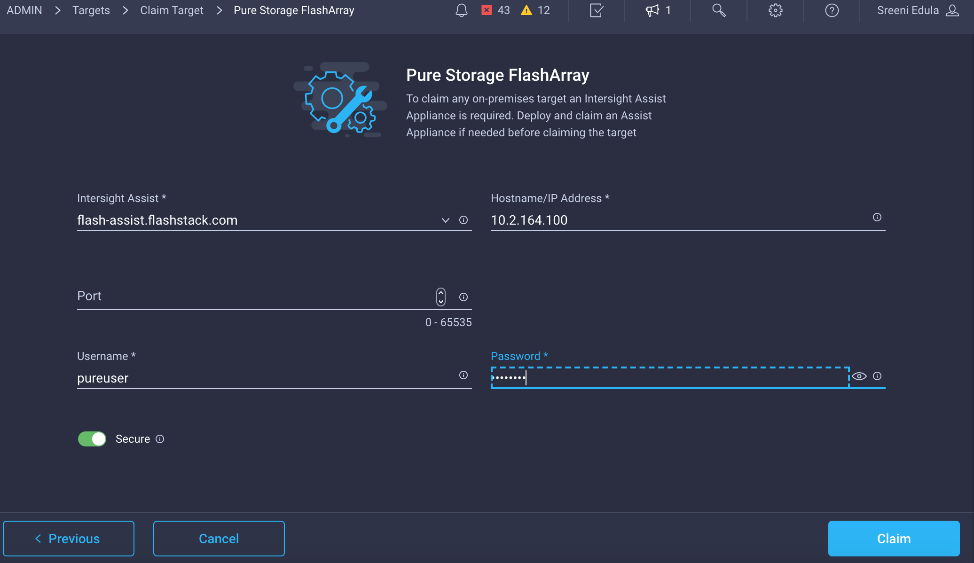Adjust the Port stepper arrows

[x=440, y=297]
